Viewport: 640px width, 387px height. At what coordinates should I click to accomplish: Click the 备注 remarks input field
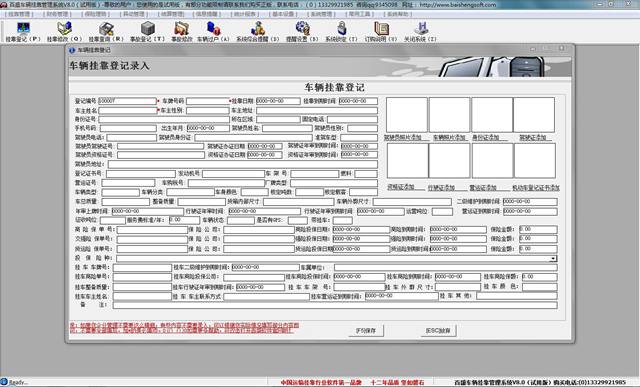point(335,305)
